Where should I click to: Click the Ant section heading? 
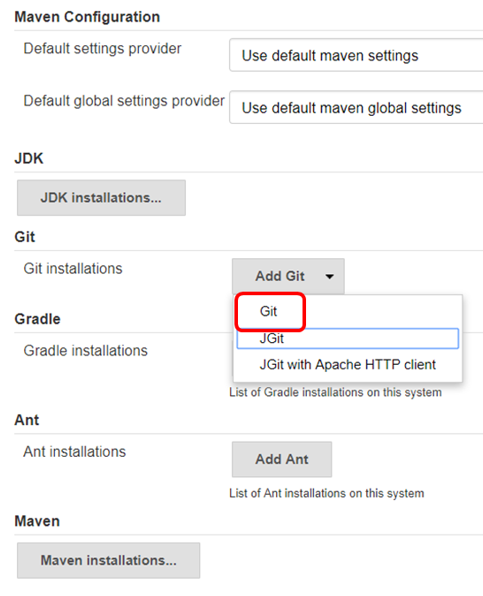(27, 420)
